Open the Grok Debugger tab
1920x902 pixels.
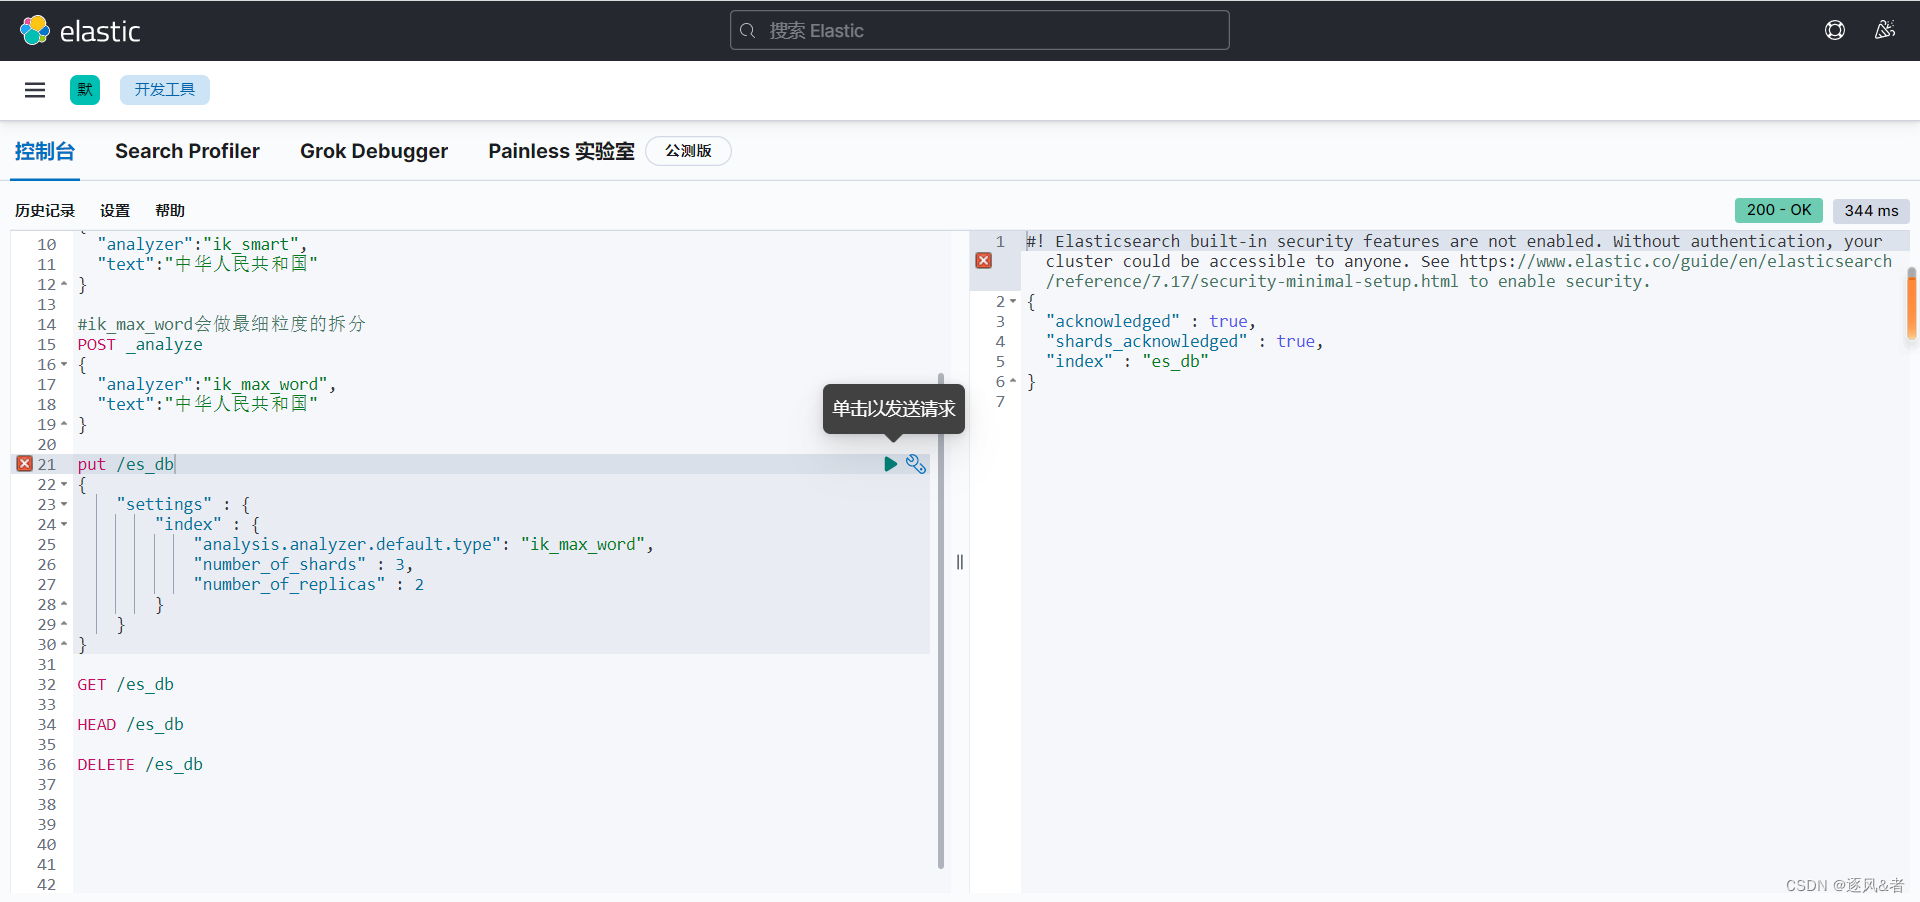[x=374, y=151]
